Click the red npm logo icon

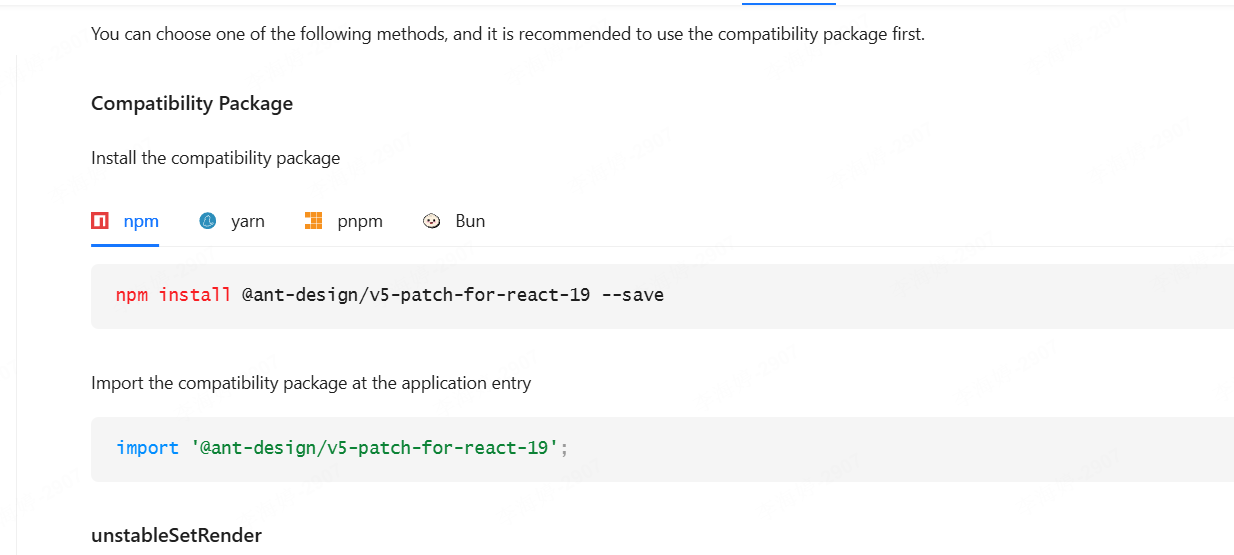click(100, 221)
